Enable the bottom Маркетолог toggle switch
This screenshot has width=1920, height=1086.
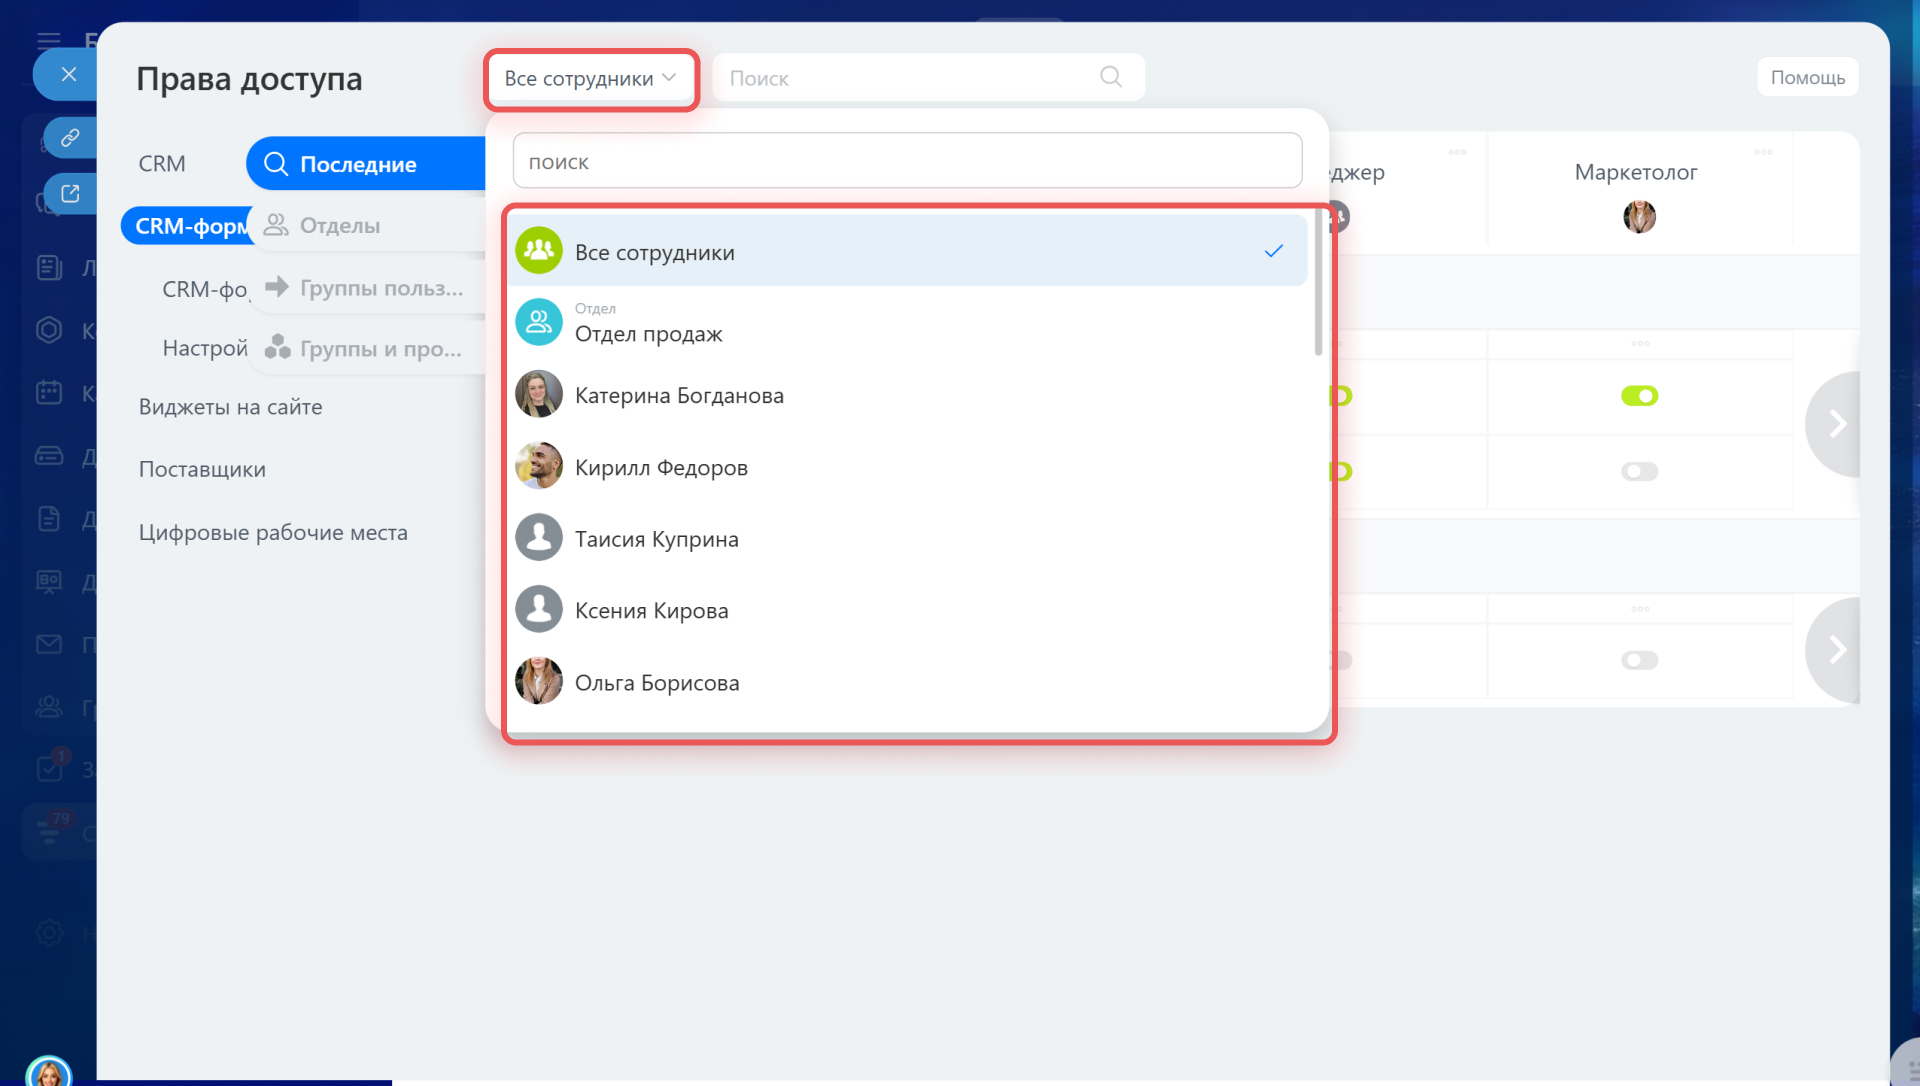1639,660
